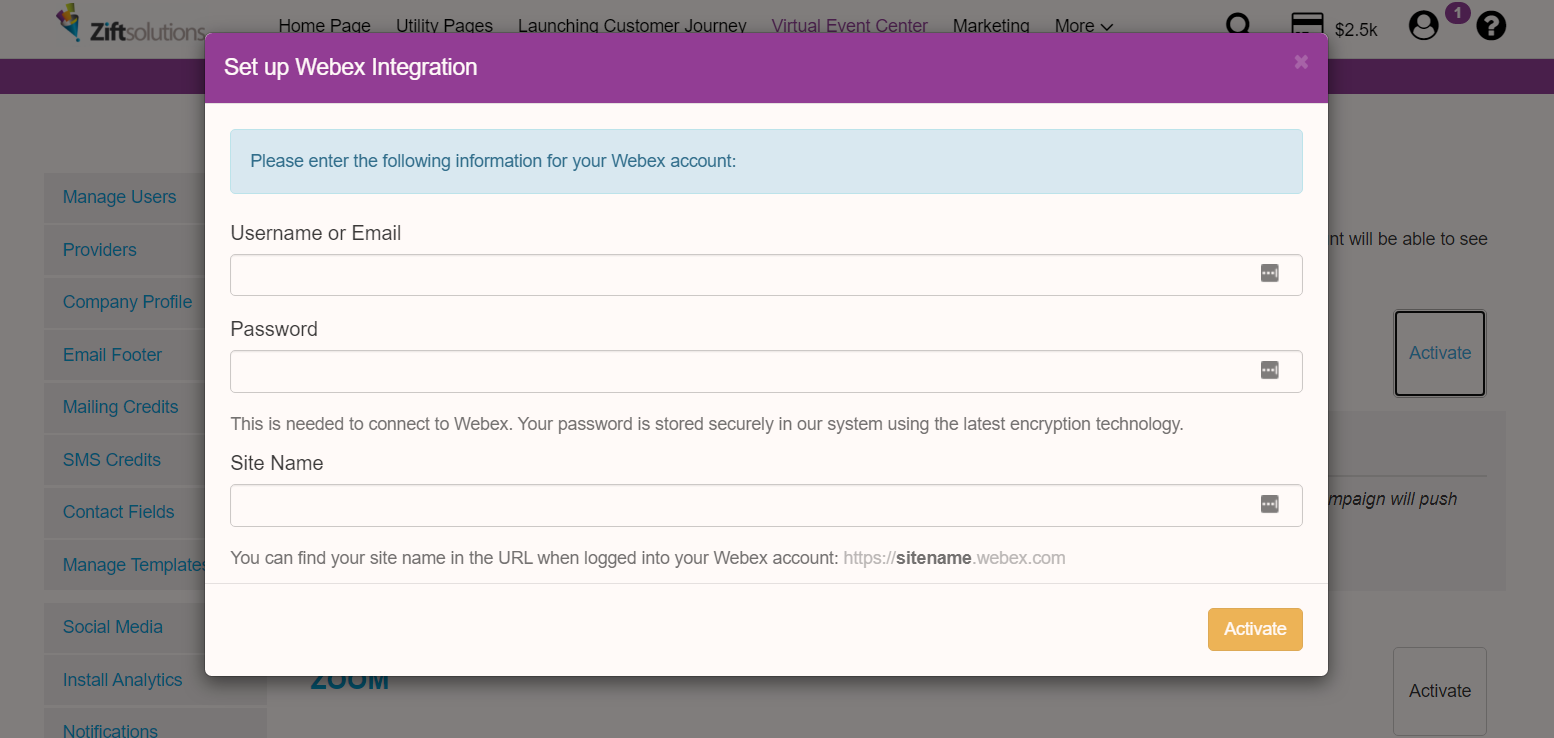This screenshot has width=1554, height=738.
Task: Open Install Analytics sidebar link
Action: [122, 680]
